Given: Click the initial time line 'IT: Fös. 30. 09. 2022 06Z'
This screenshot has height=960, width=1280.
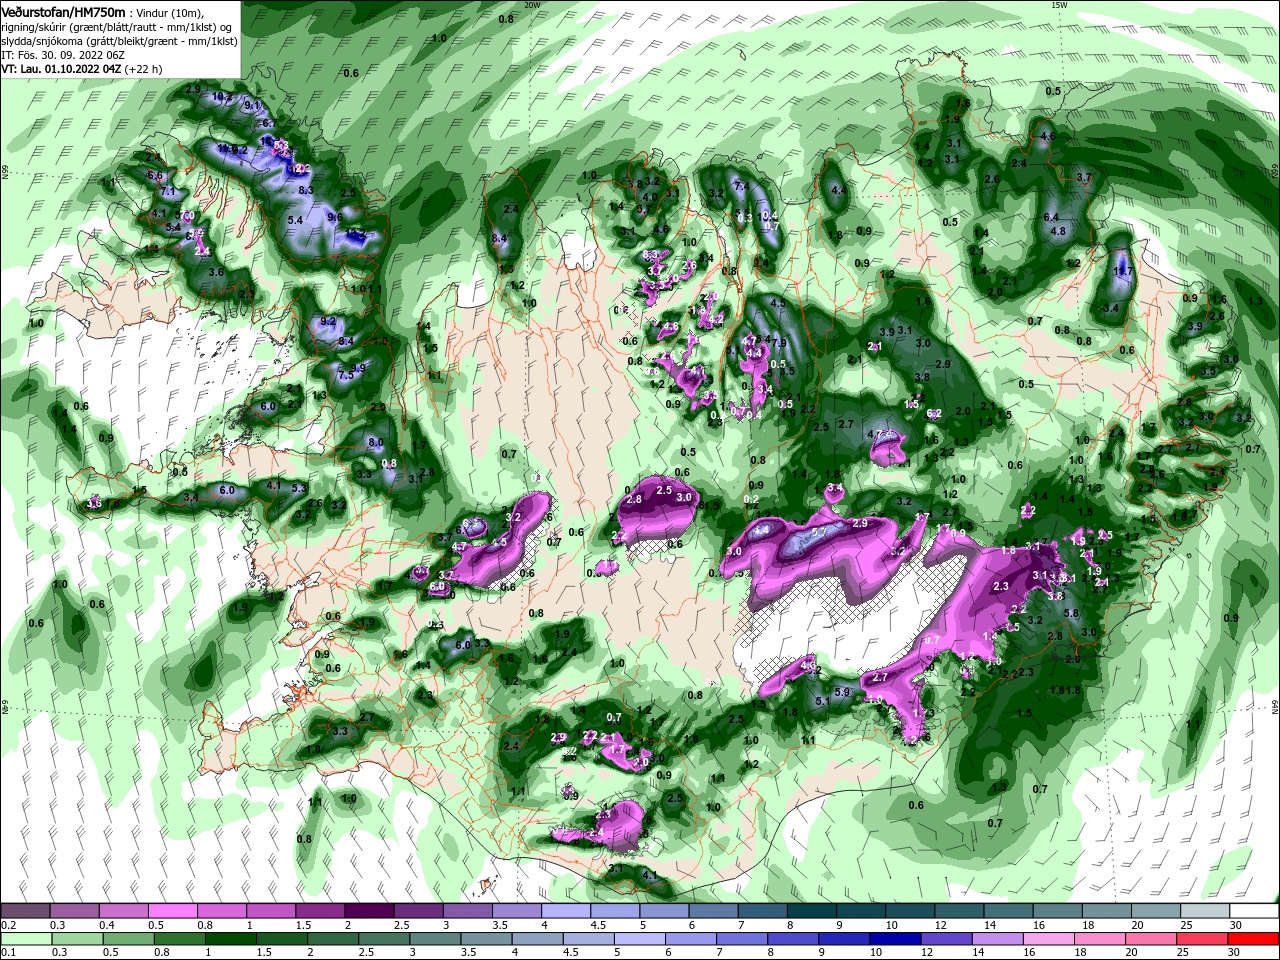Looking at the screenshot, I should click(61, 54).
